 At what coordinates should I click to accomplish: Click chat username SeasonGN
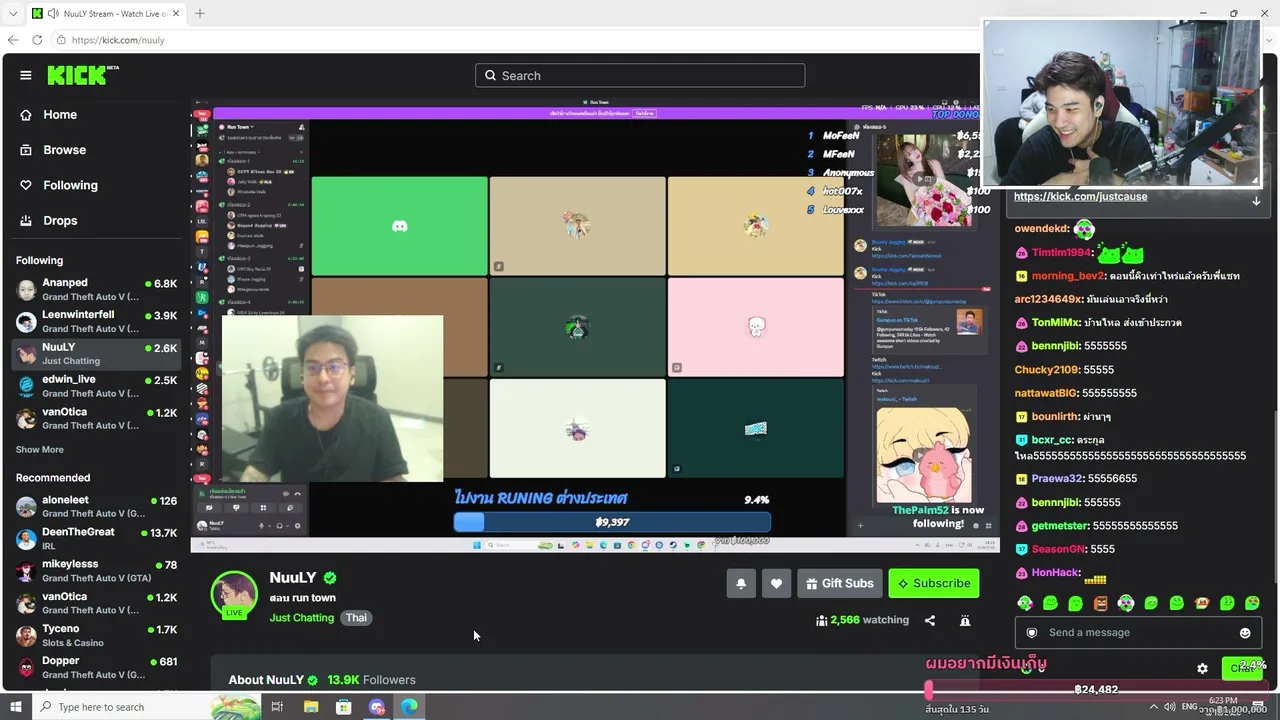click(x=1059, y=549)
